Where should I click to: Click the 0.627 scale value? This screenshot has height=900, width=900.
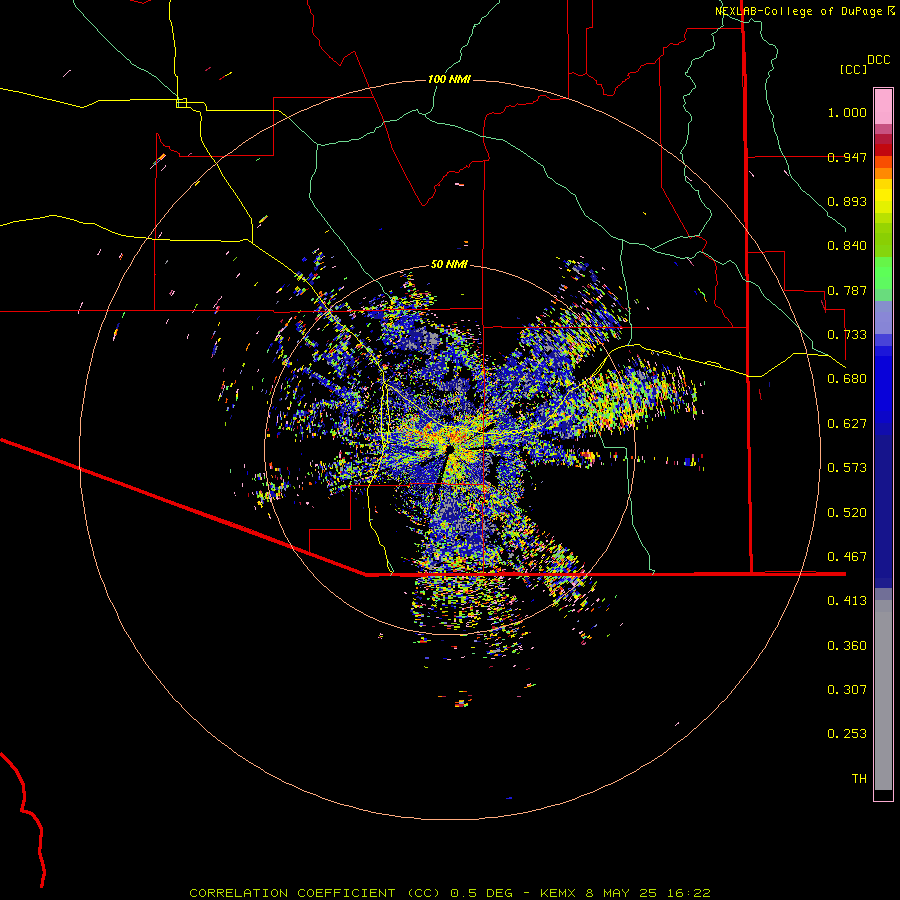847,424
